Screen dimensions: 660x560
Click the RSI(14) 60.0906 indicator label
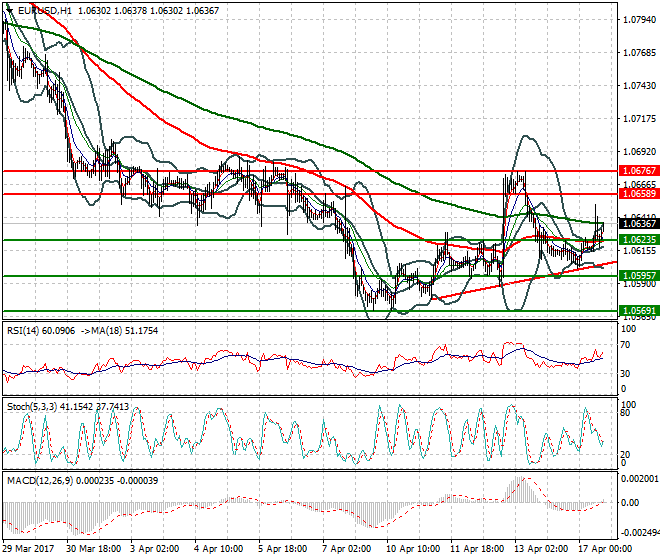pos(41,331)
